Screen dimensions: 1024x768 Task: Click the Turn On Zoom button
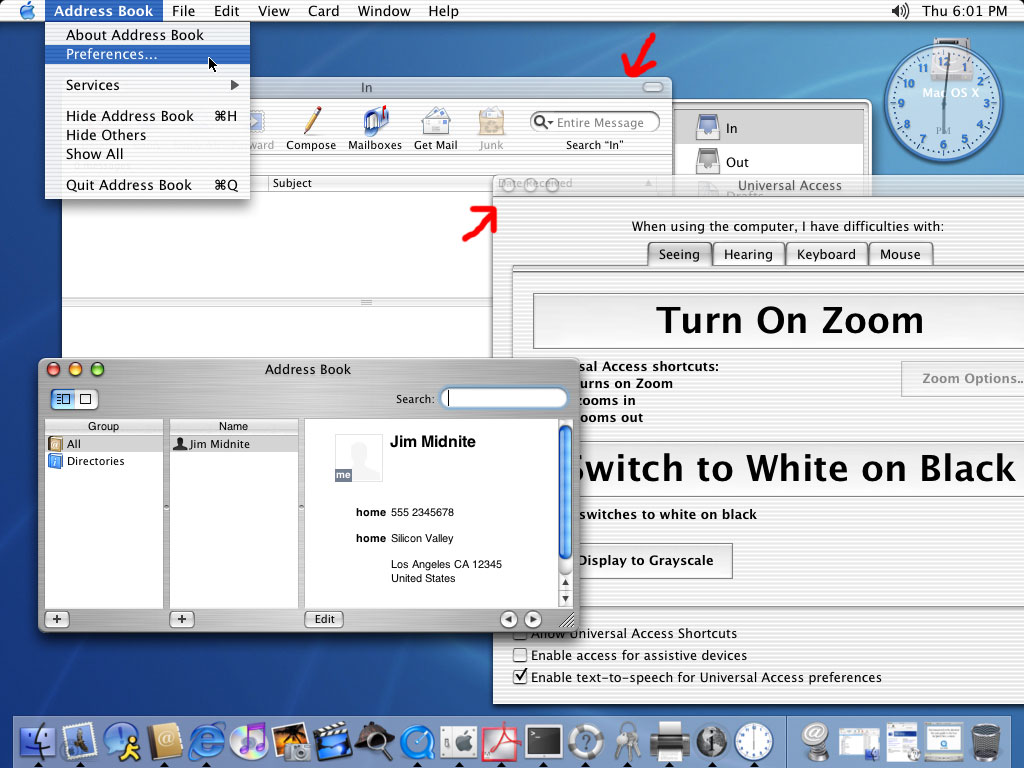[778, 321]
